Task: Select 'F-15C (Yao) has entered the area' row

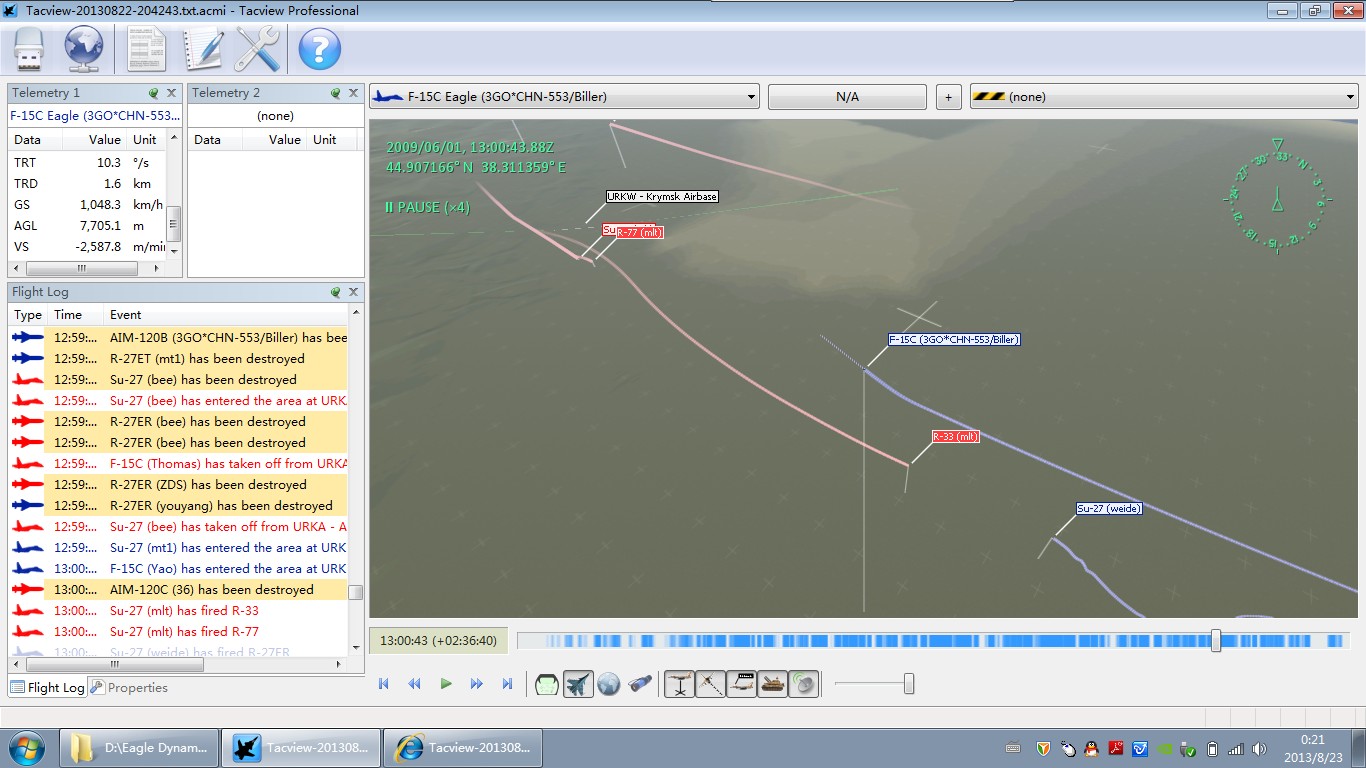Action: click(x=179, y=568)
